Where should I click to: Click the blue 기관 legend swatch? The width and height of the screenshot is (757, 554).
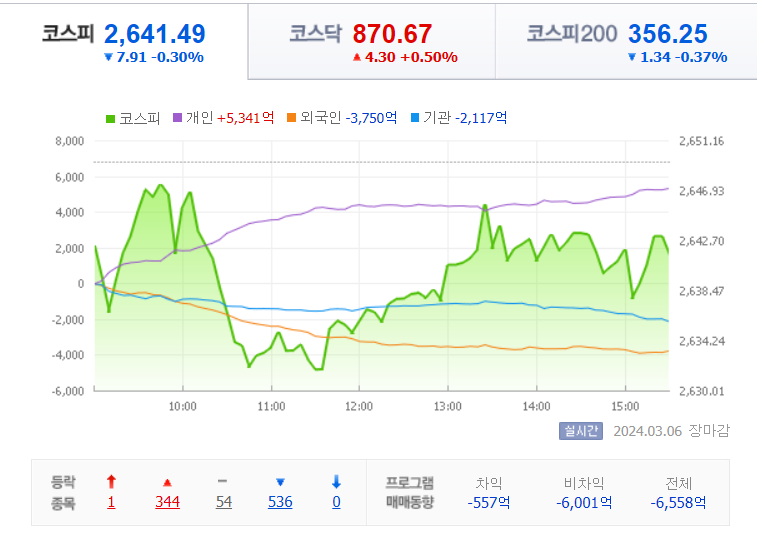point(415,118)
